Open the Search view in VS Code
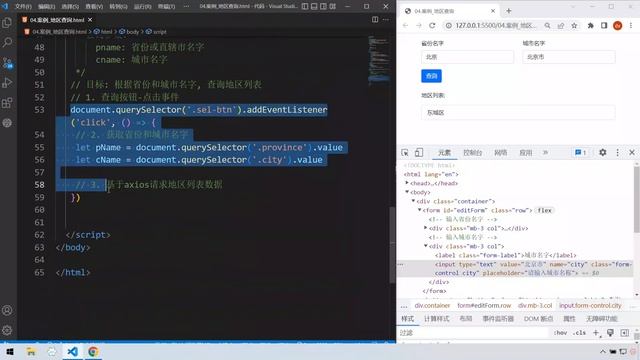This screenshot has width=640, height=360. 7,42
